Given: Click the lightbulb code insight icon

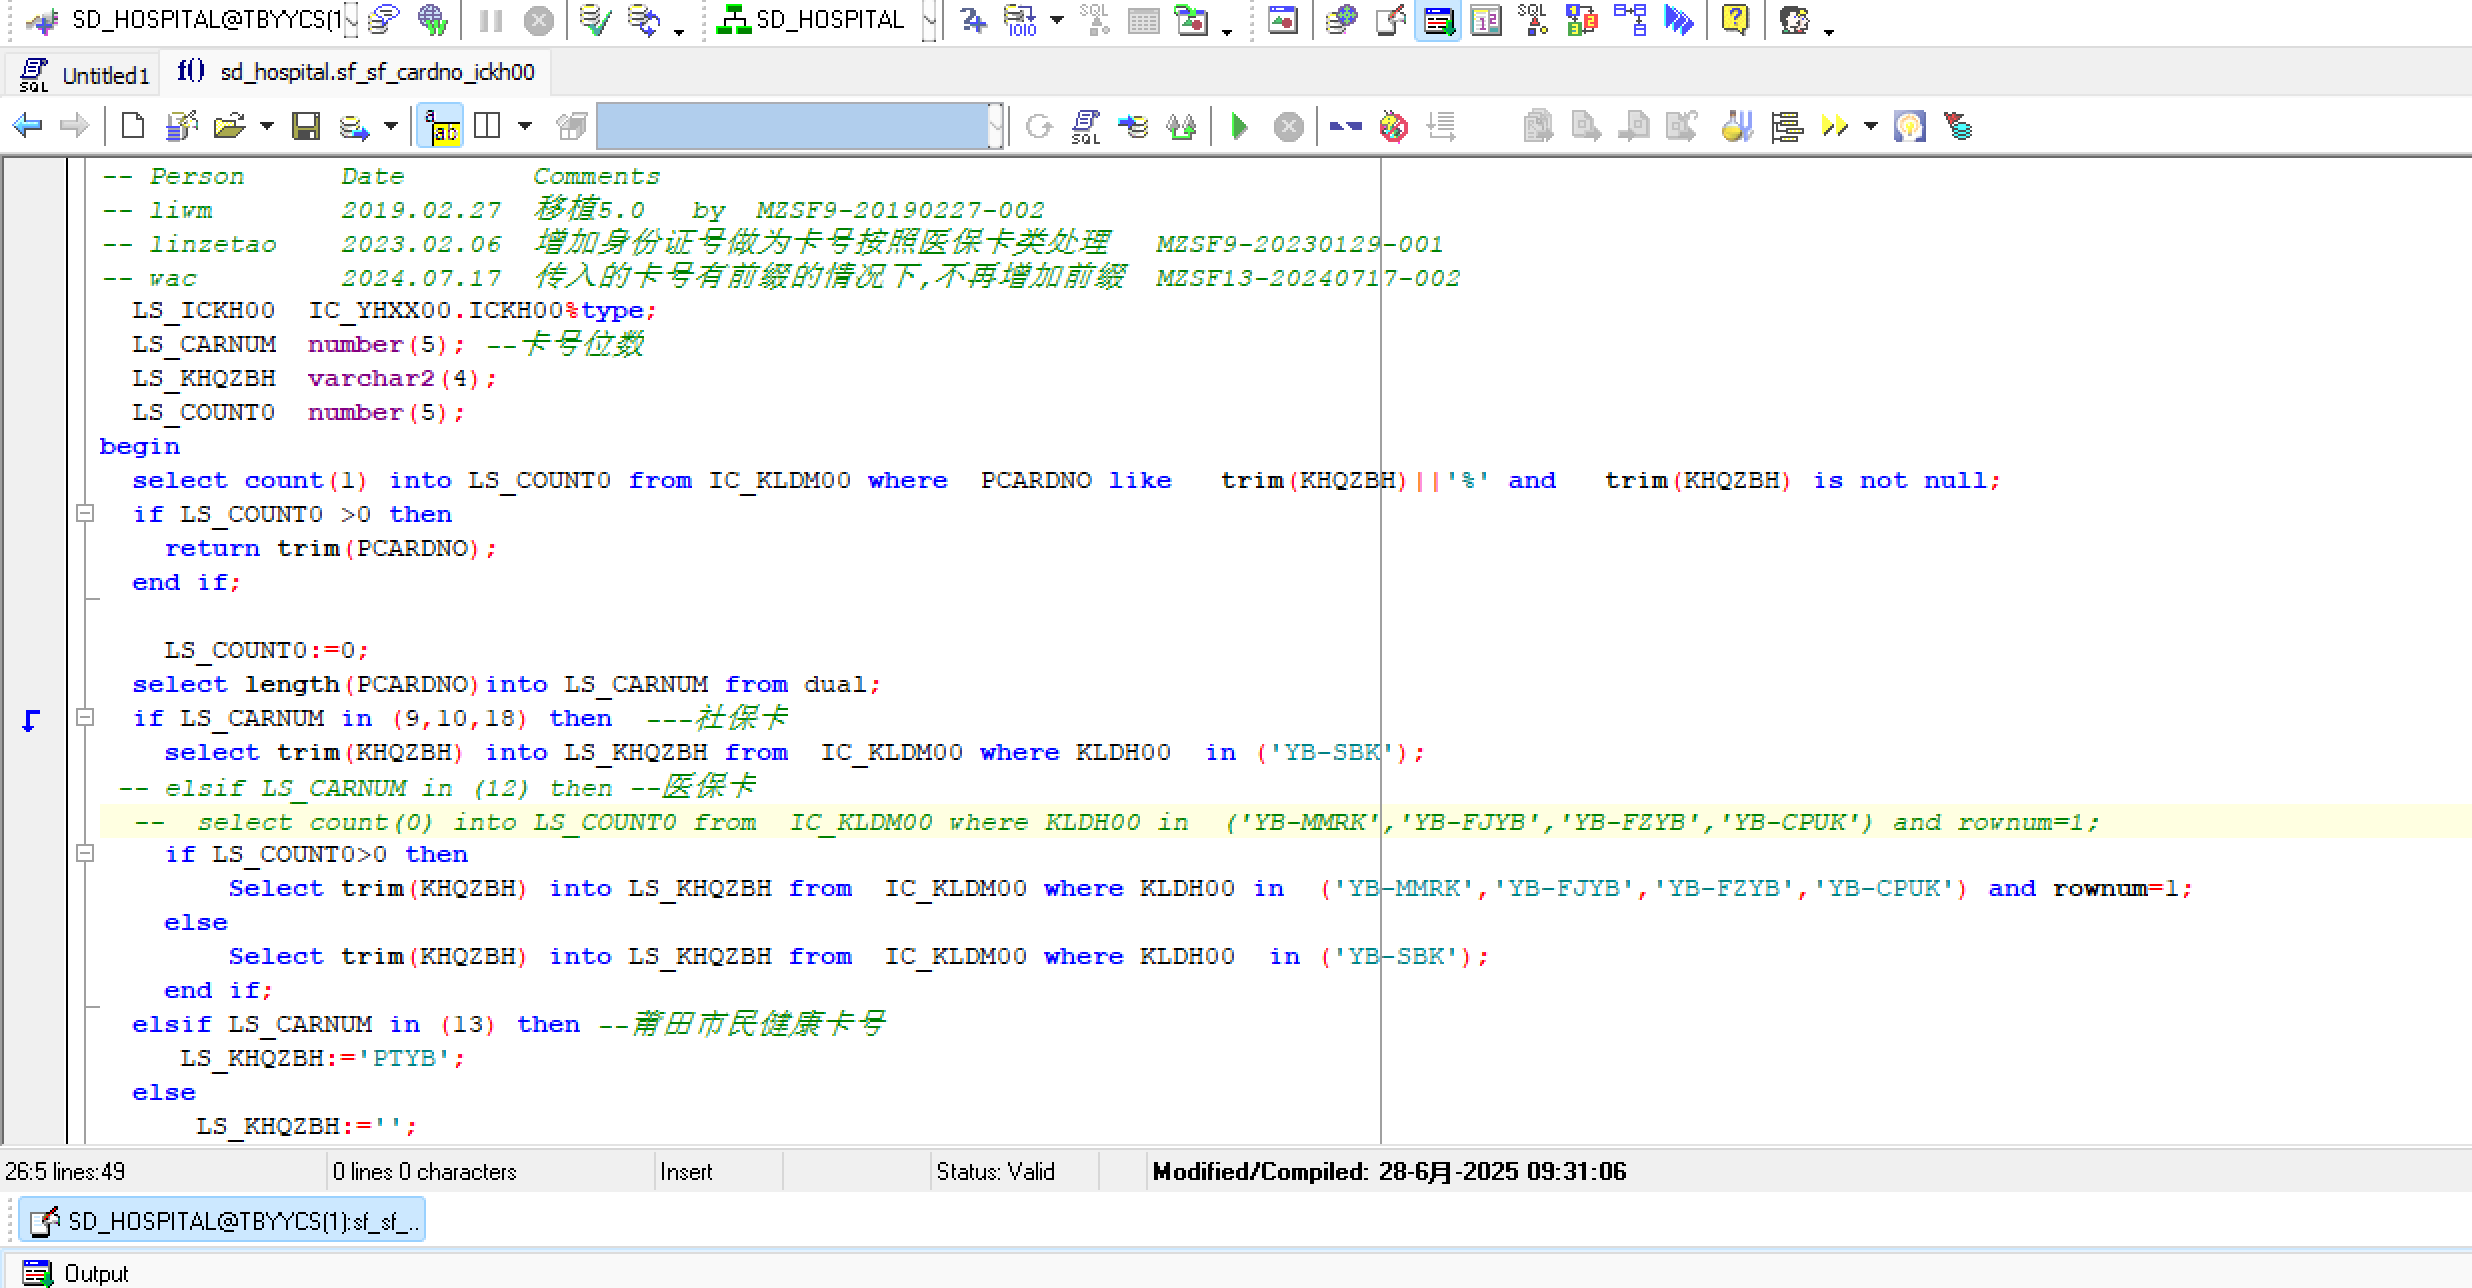Looking at the screenshot, I should [x=1909, y=127].
